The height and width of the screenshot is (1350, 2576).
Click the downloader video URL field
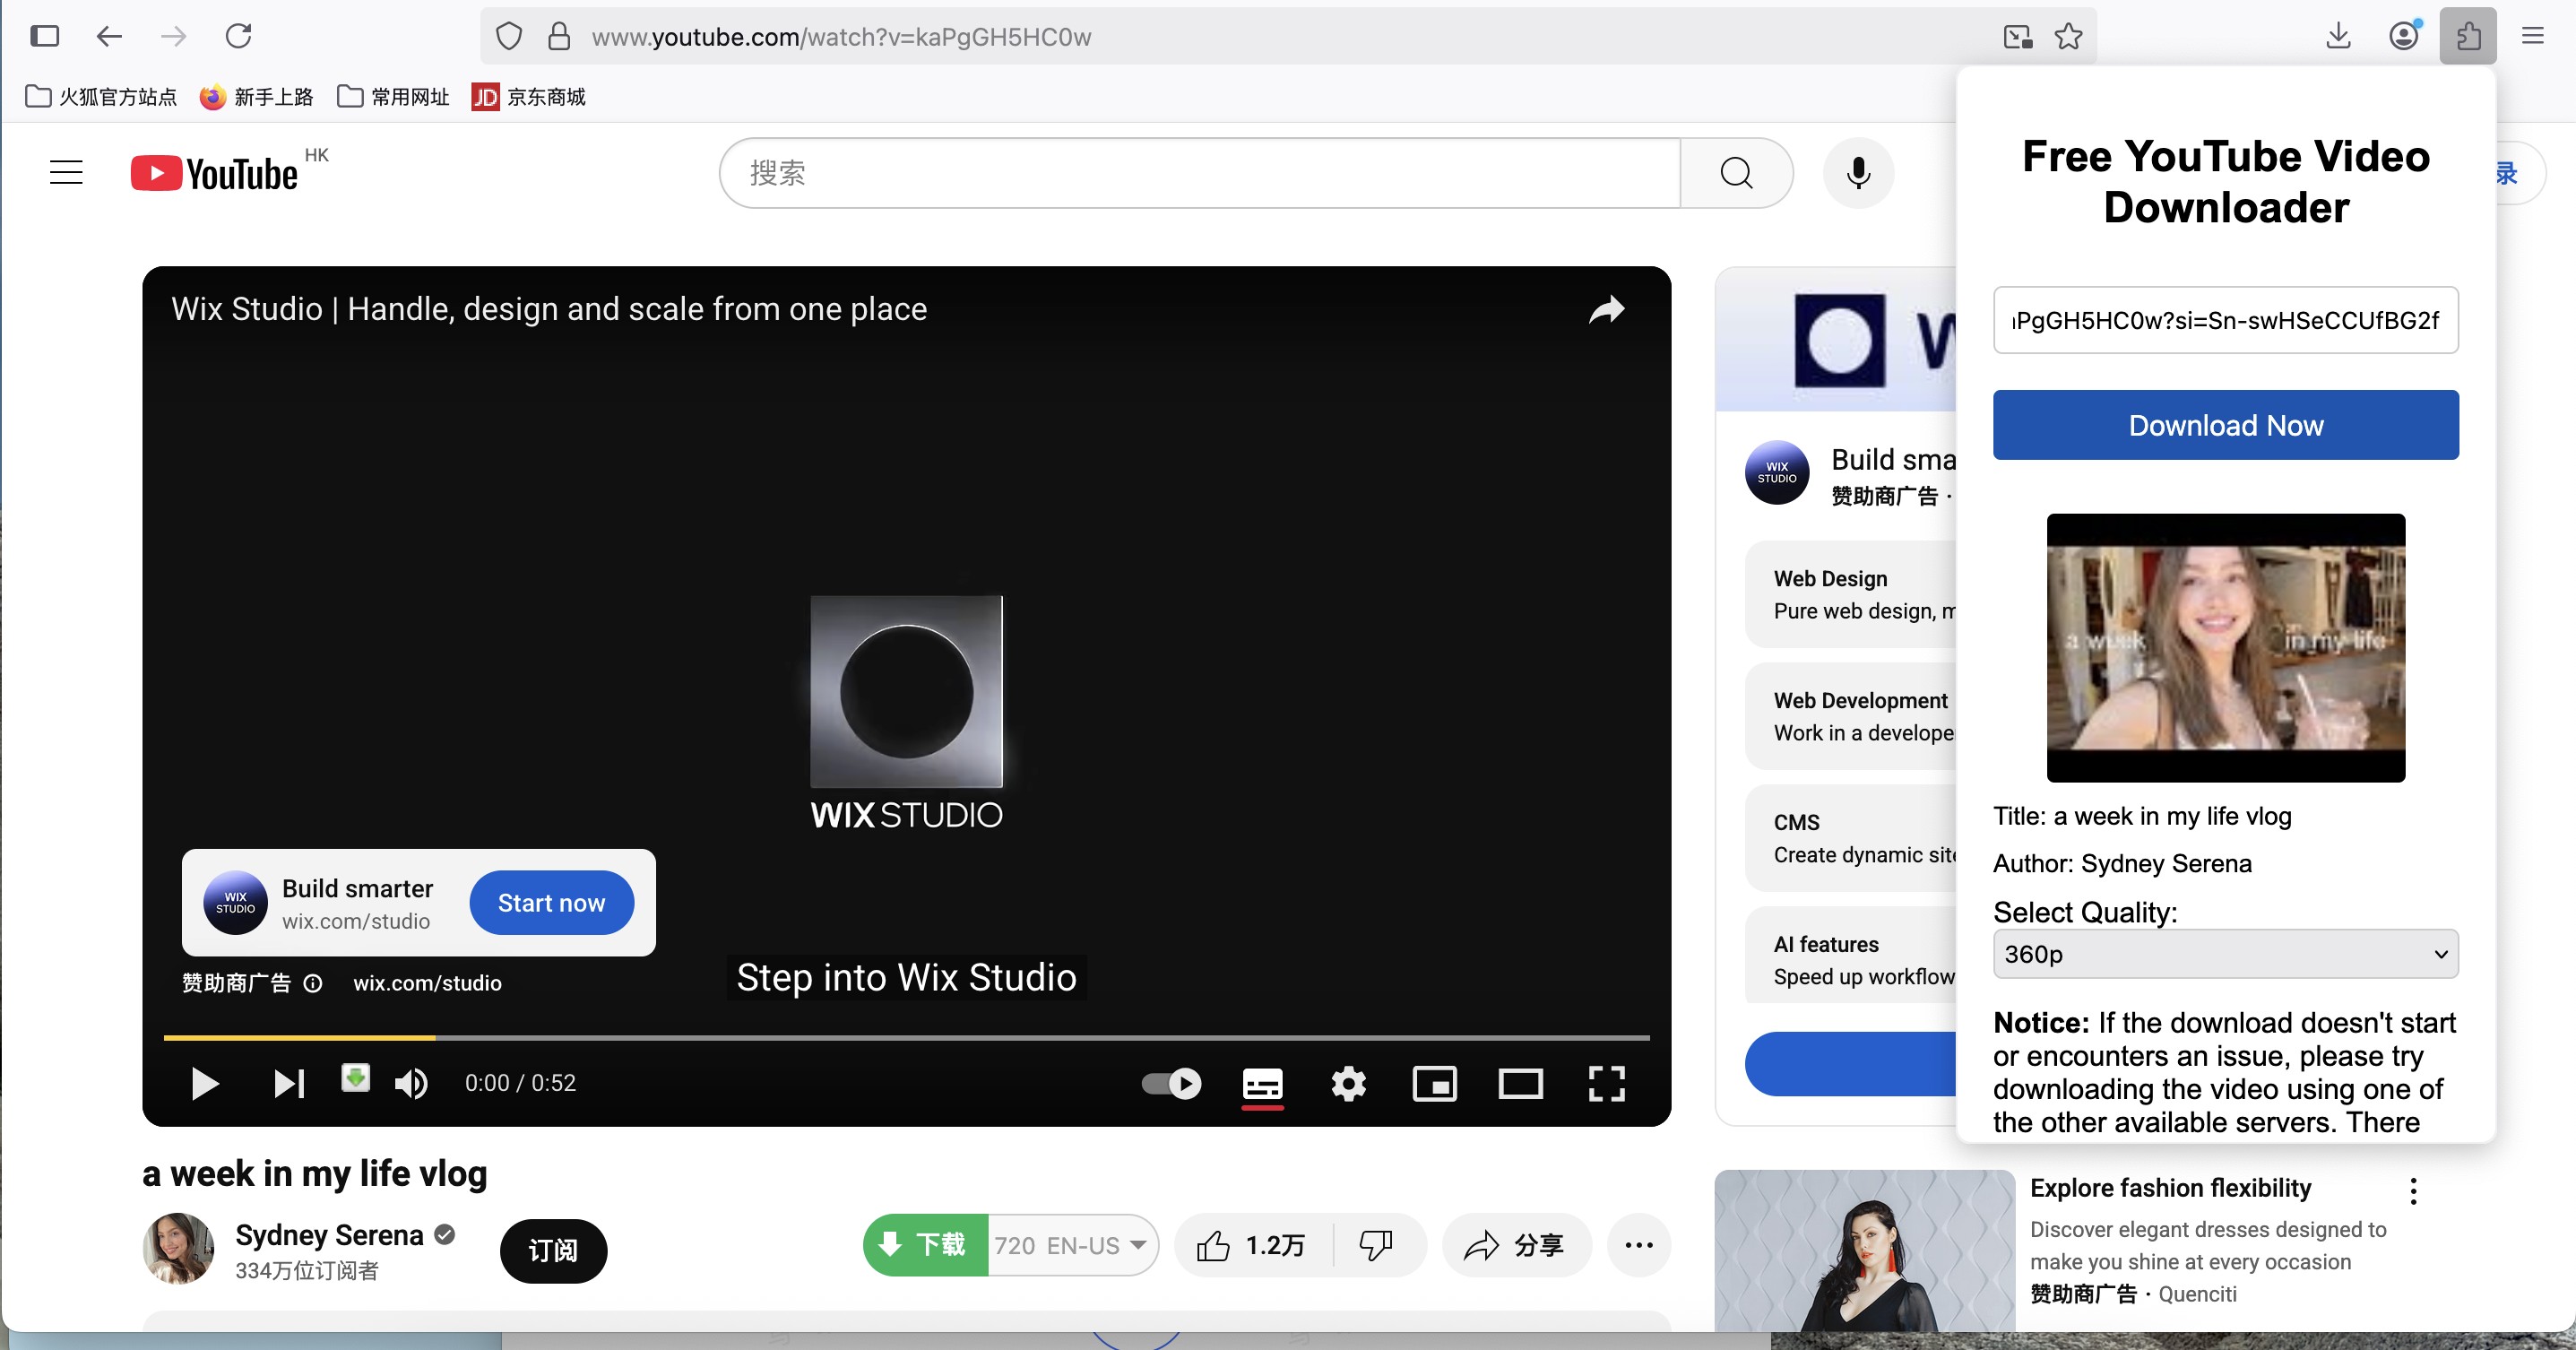pyautogui.click(x=2225, y=320)
